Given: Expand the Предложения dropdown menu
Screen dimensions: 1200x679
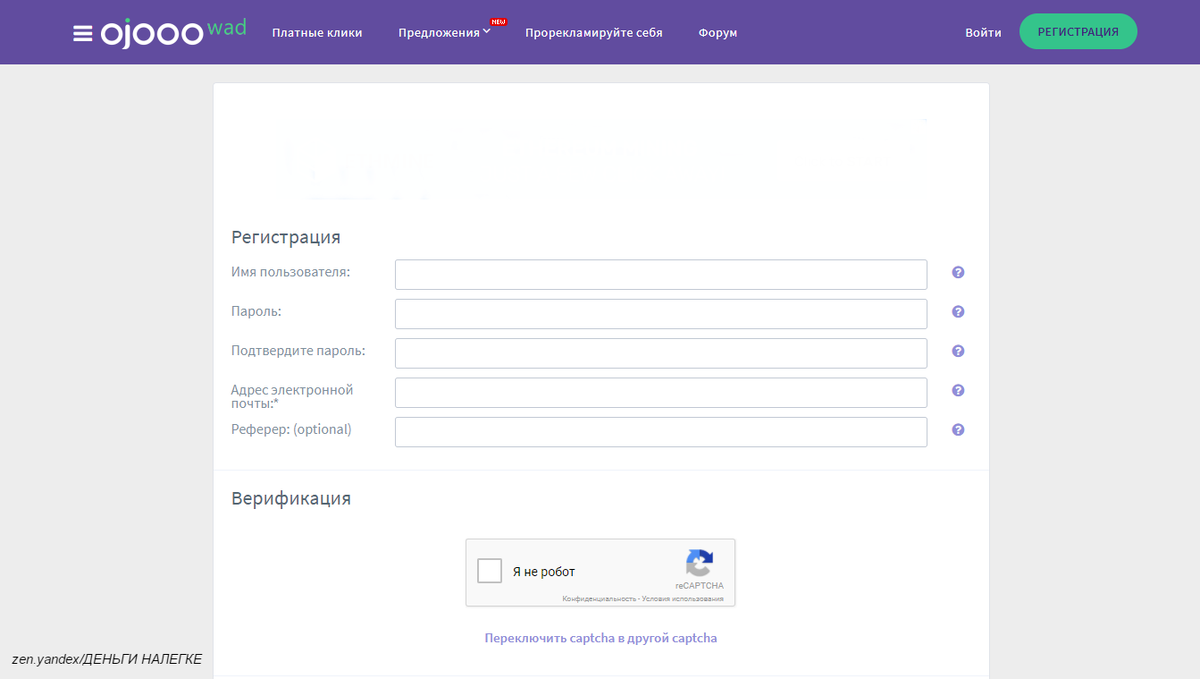Looking at the screenshot, I should pyautogui.click(x=444, y=33).
